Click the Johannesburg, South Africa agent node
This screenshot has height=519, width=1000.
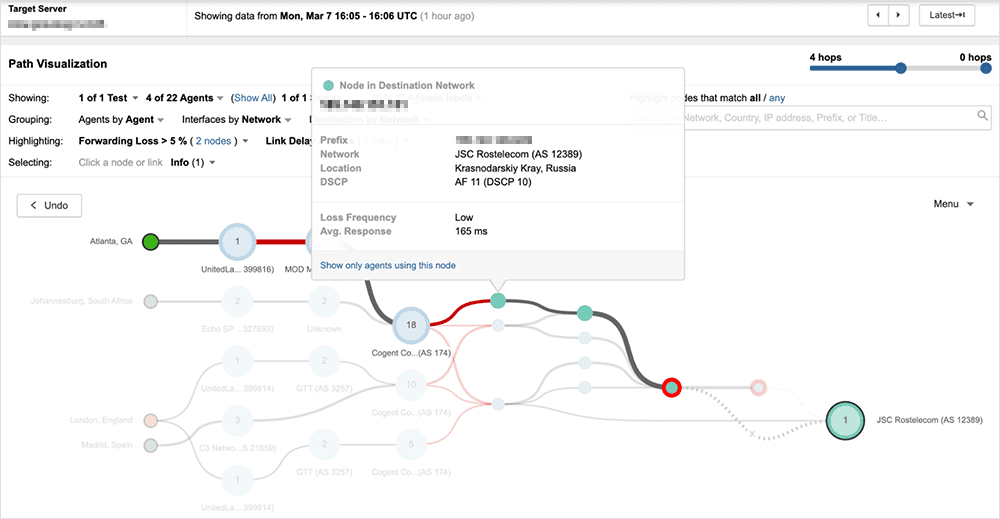coord(151,301)
